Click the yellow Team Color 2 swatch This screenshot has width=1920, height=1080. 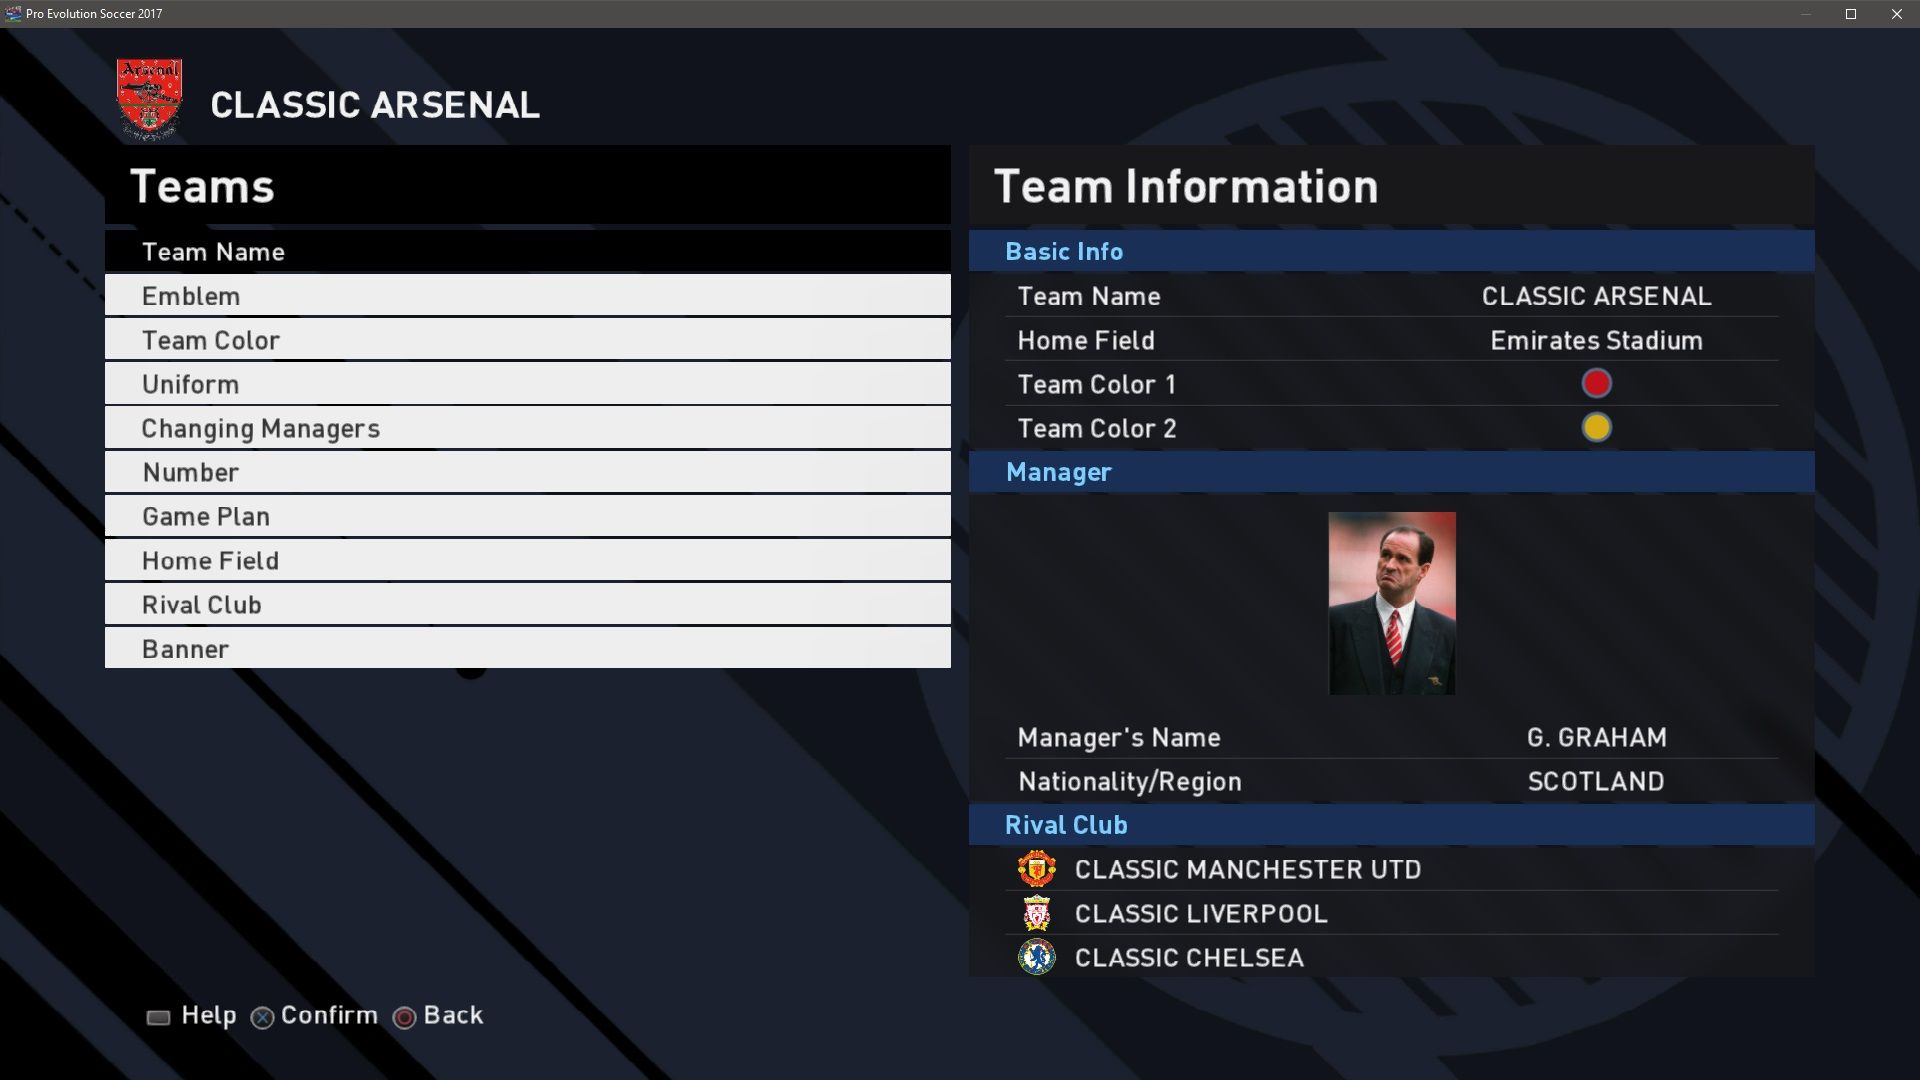pyautogui.click(x=1596, y=428)
